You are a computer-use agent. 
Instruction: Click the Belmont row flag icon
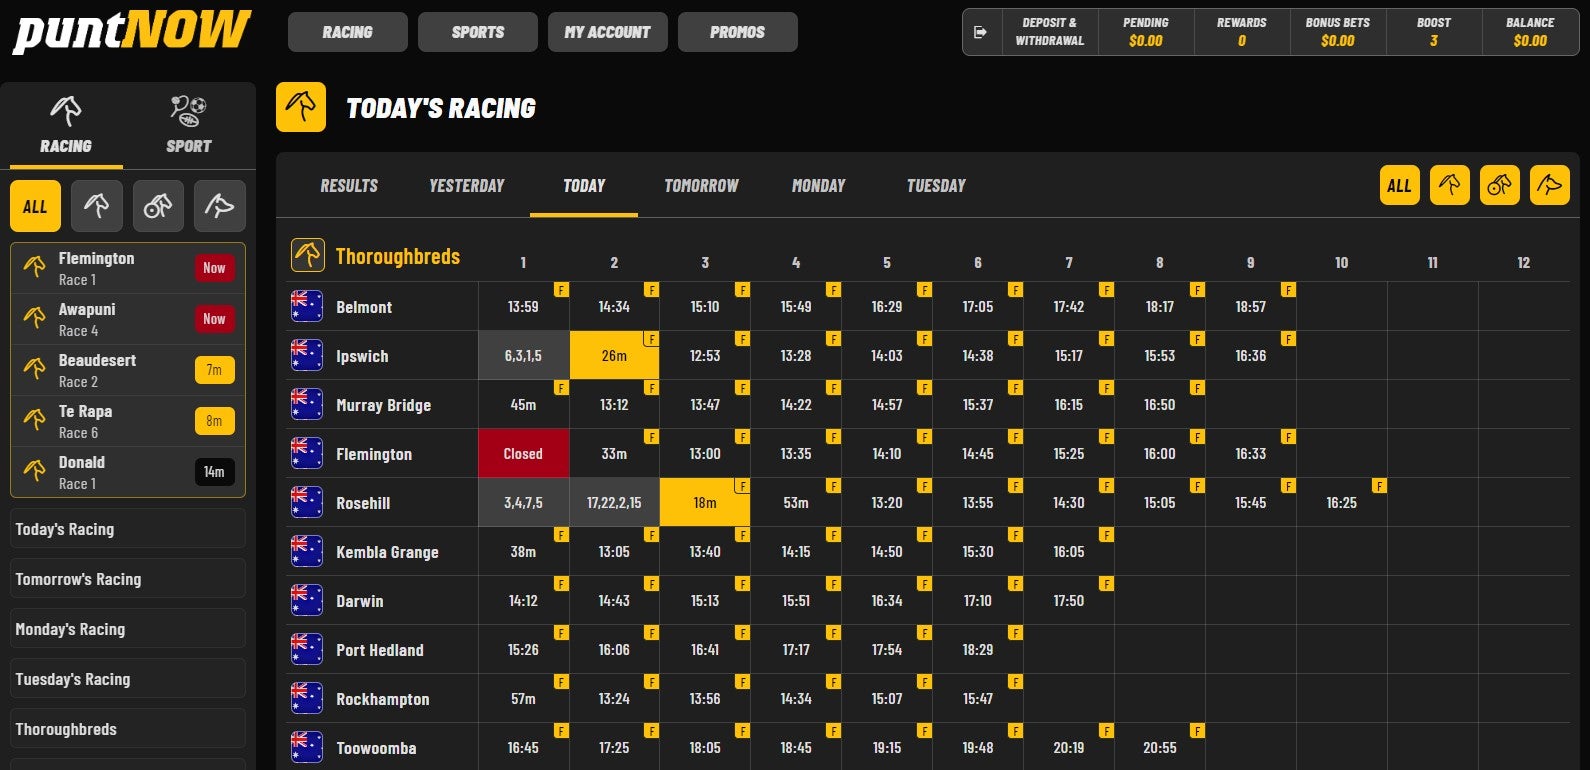[307, 306]
